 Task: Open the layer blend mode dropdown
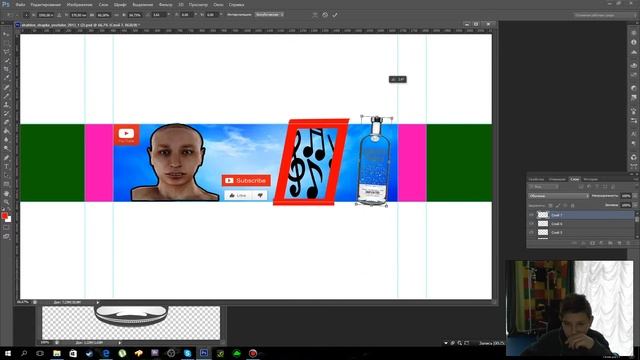pyautogui.click(x=558, y=196)
